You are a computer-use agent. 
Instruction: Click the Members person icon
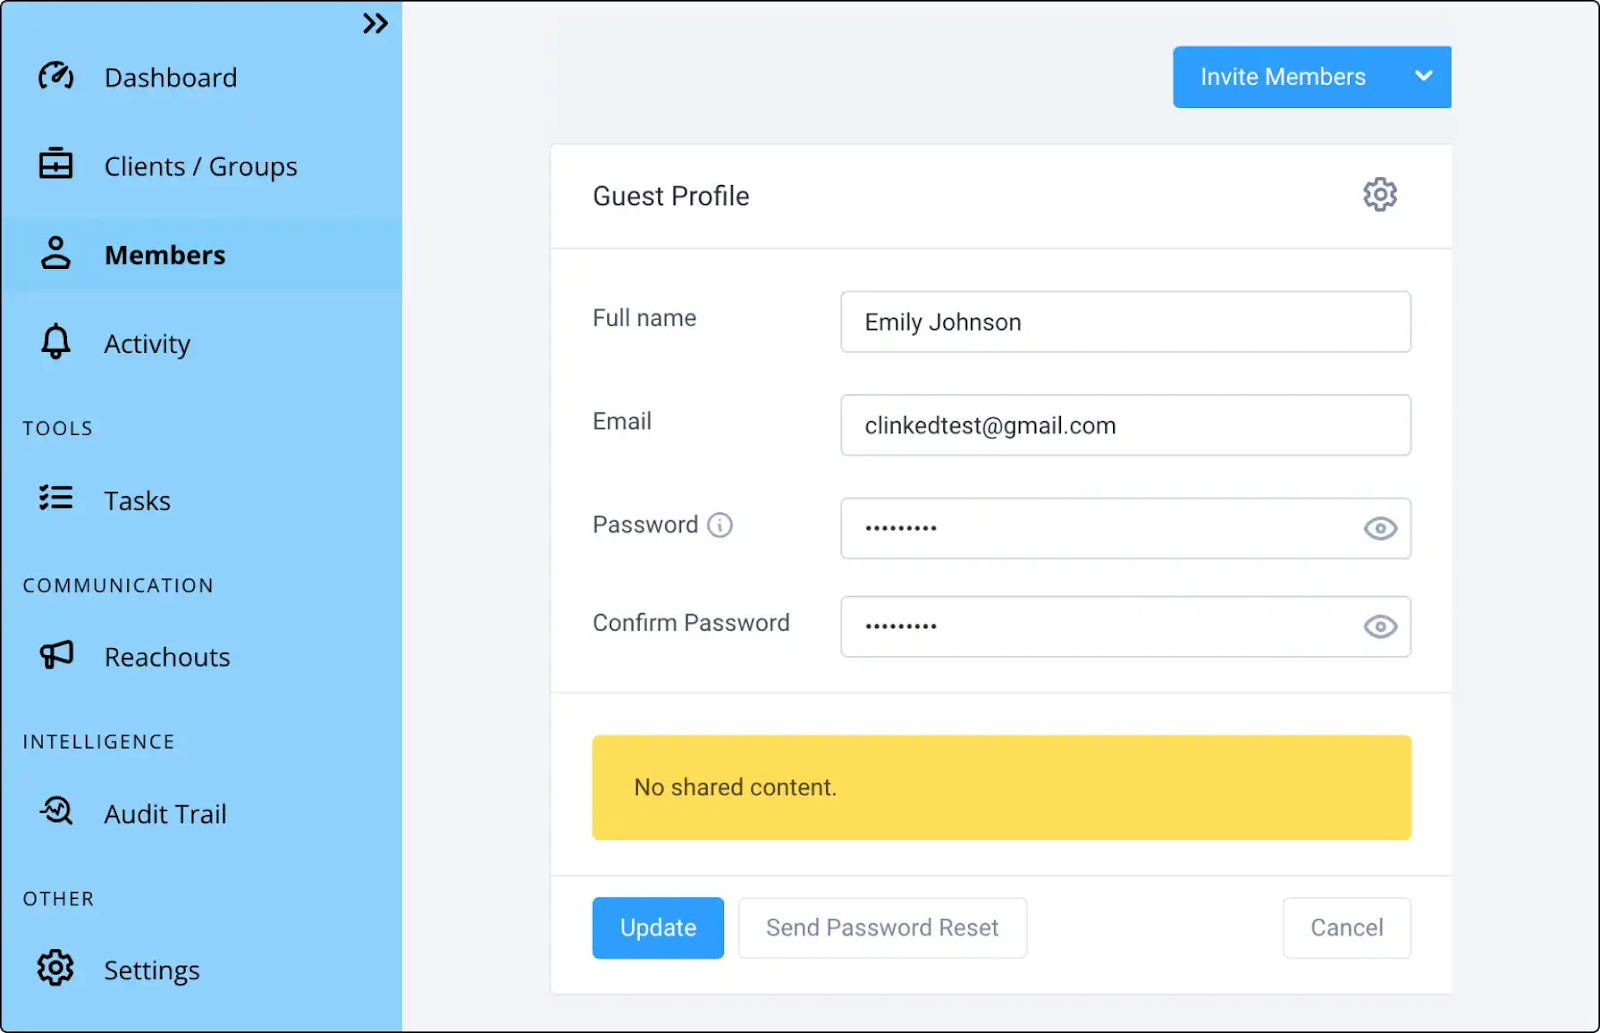click(56, 255)
